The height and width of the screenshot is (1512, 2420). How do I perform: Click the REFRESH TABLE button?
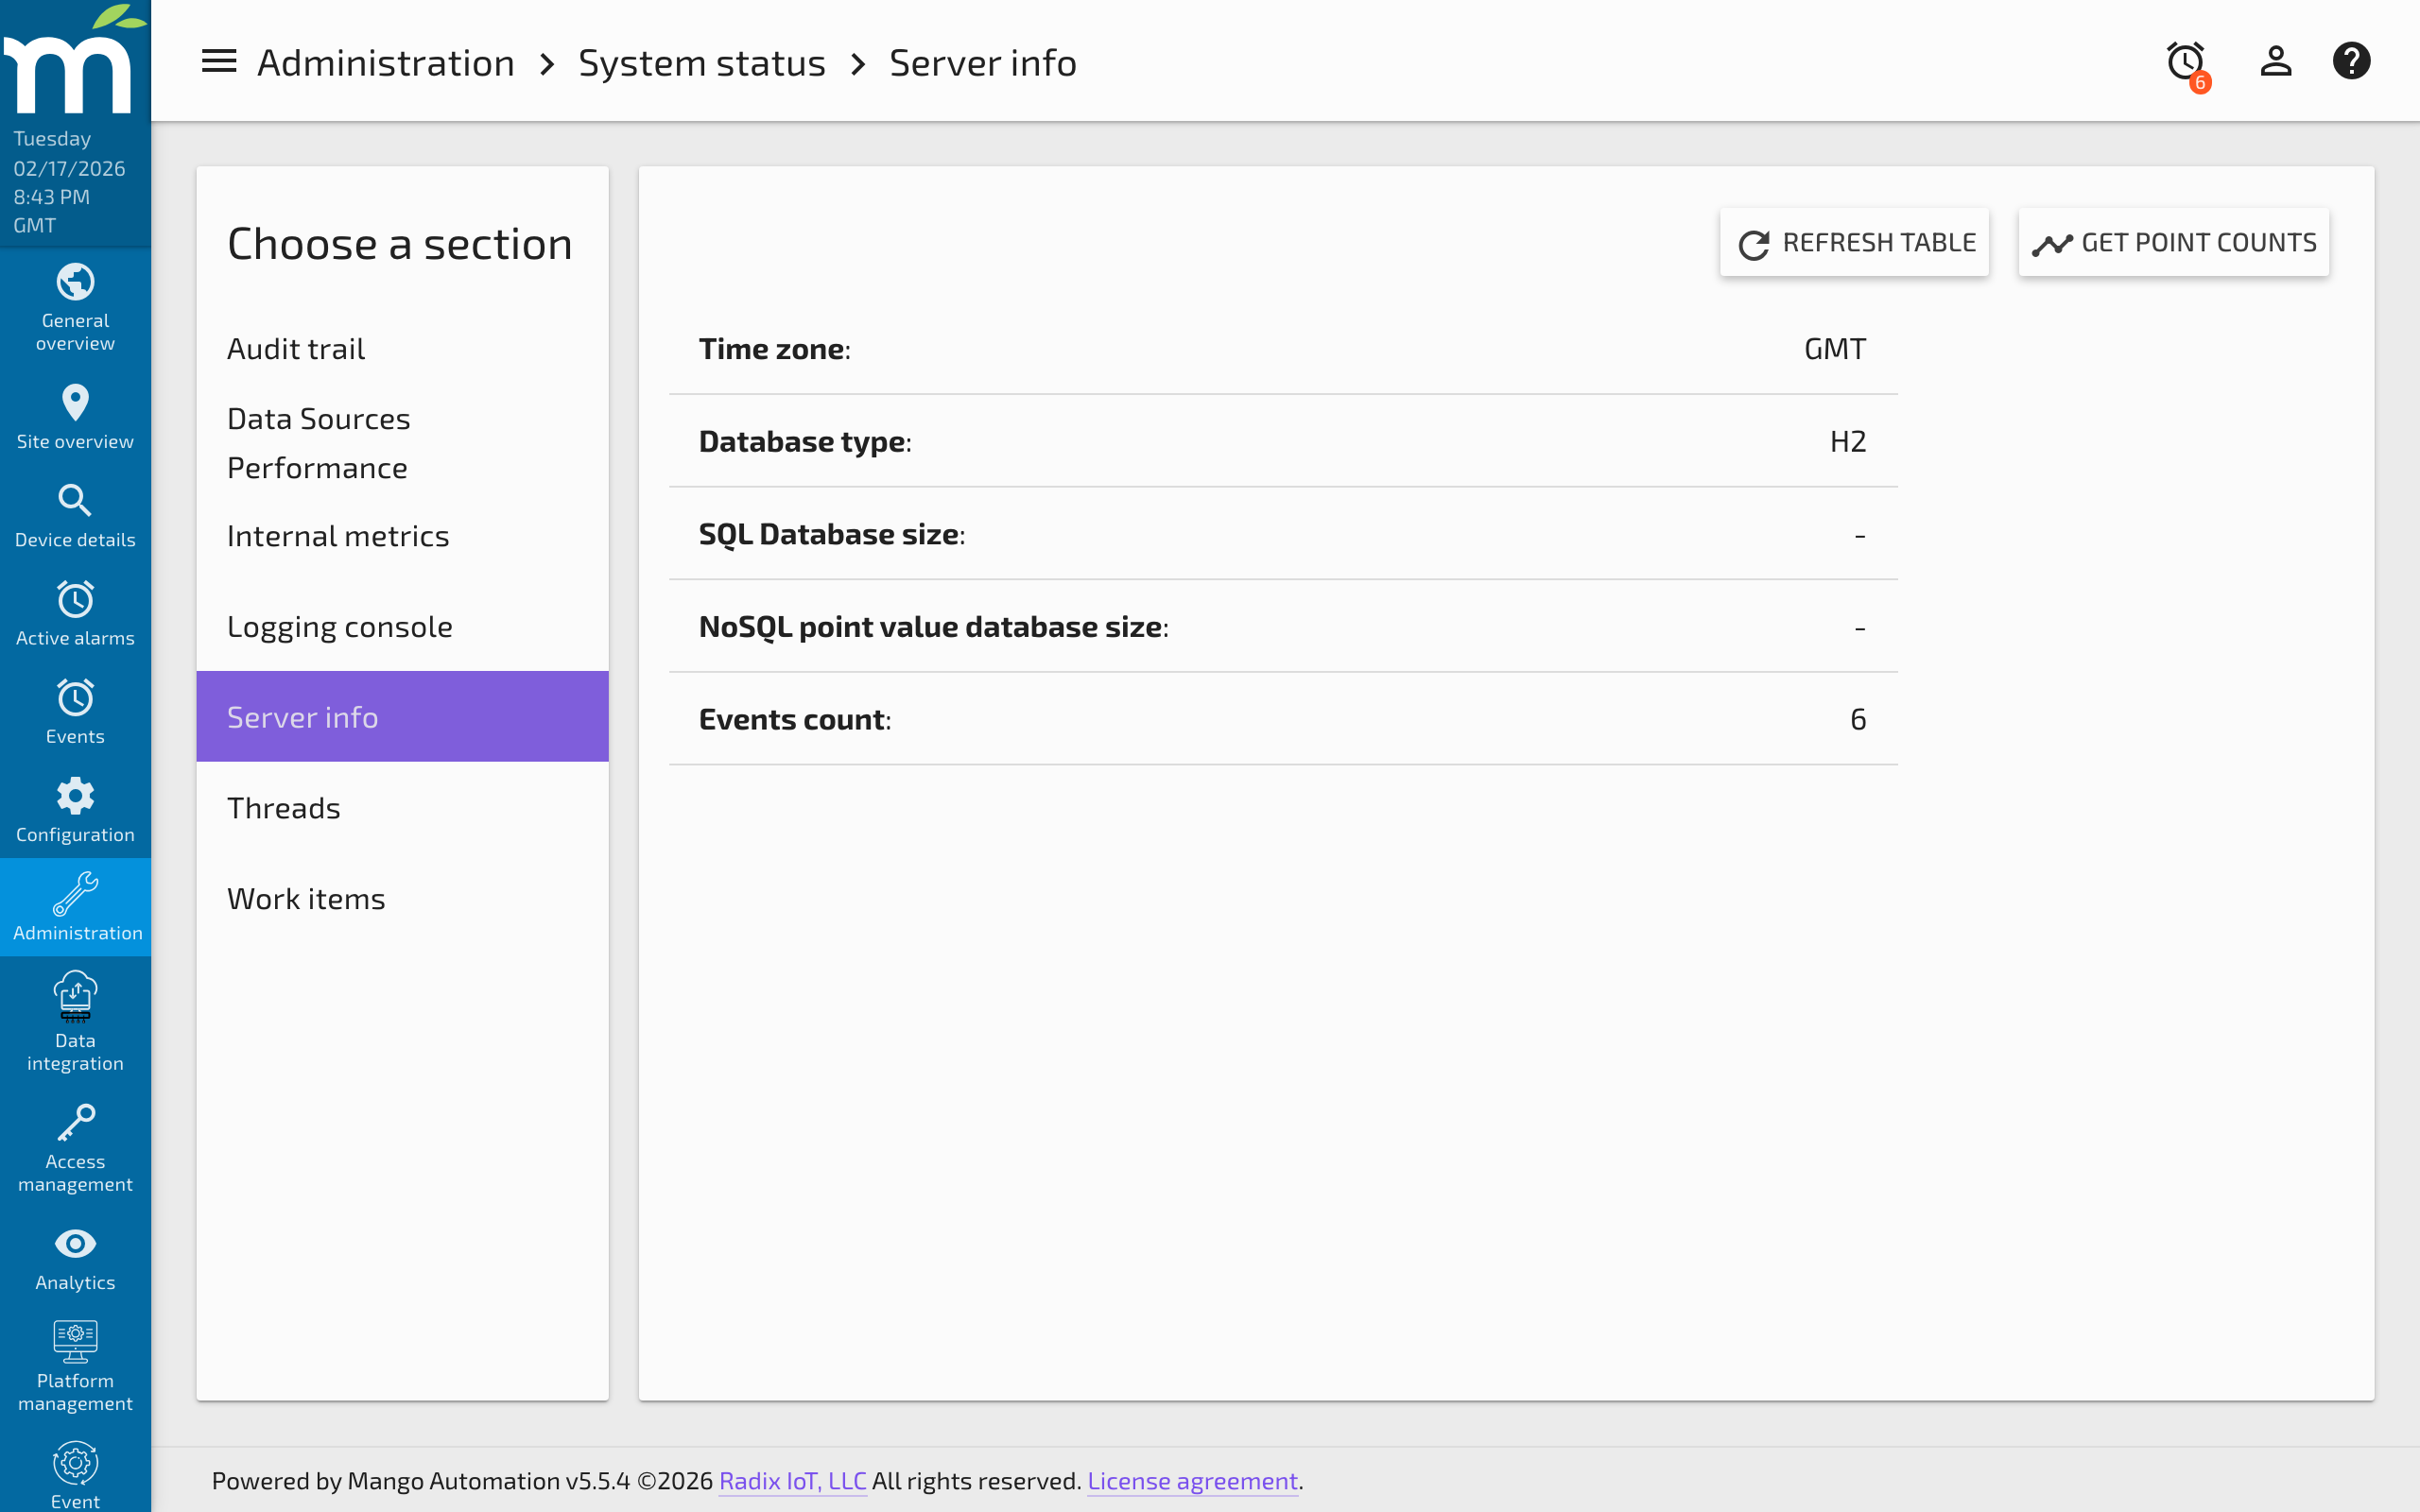click(1854, 242)
